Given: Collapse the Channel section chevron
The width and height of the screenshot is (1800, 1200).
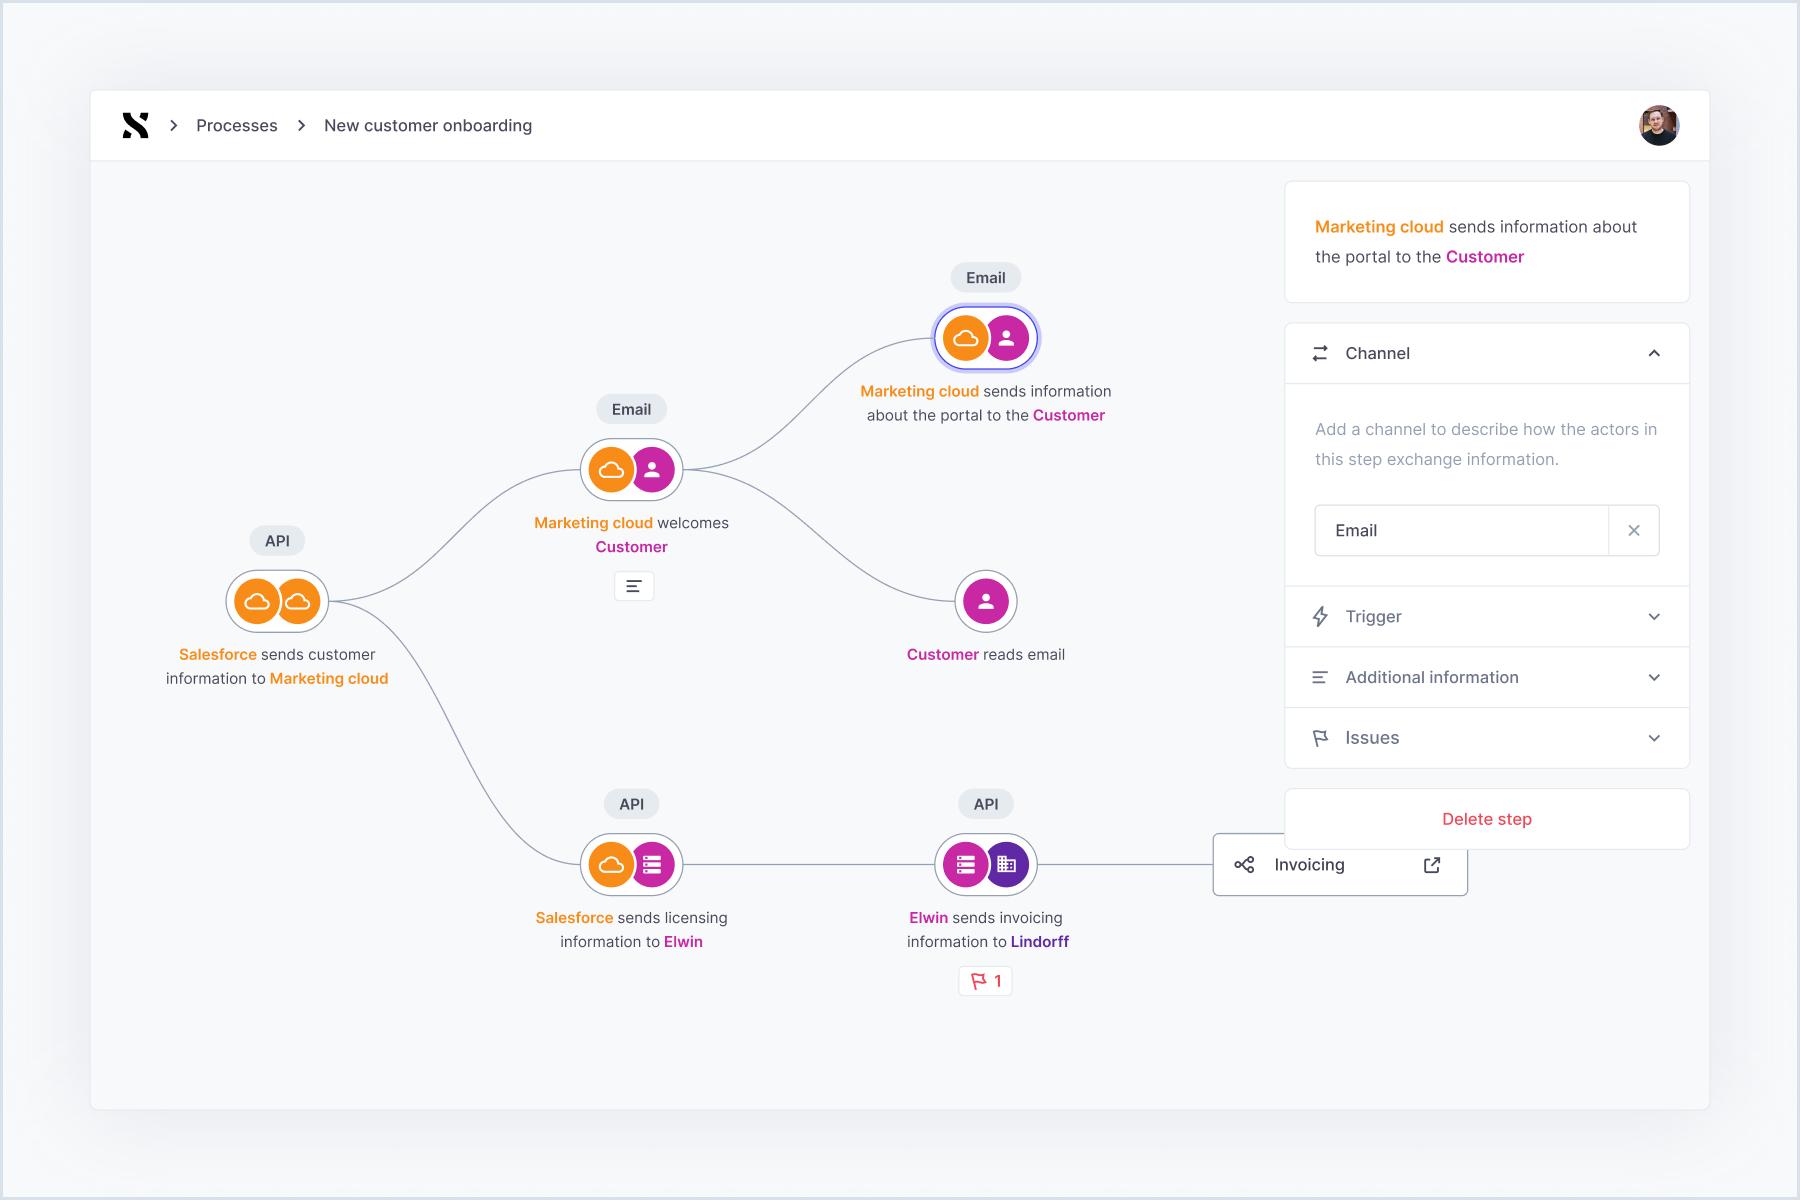Looking at the screenshot, I should (x=1654, y=353).
